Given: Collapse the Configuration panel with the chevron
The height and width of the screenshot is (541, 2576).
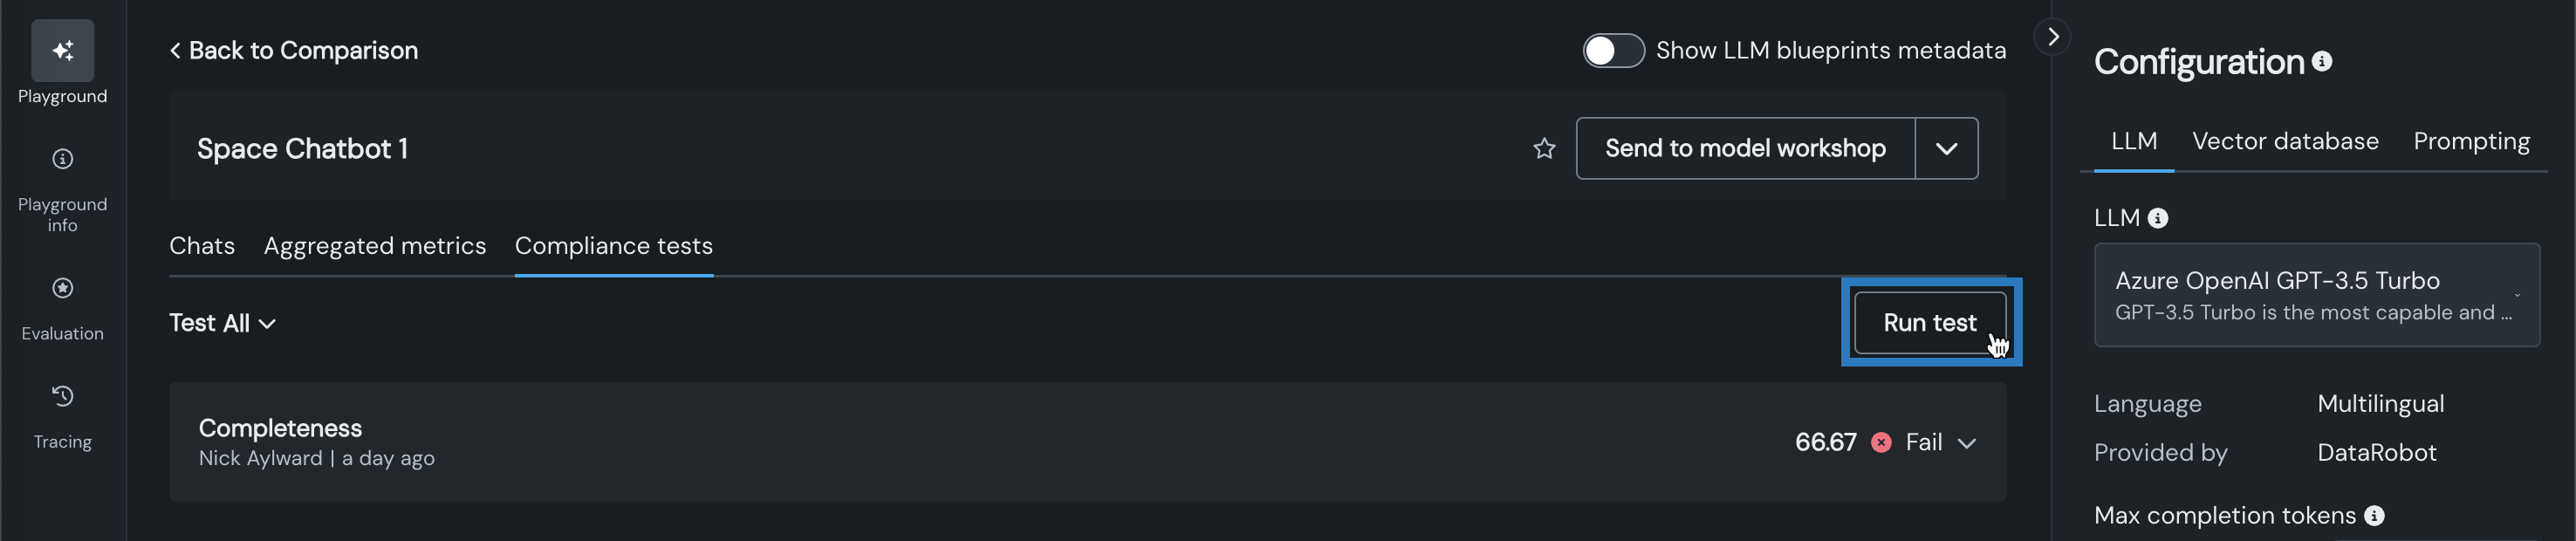Looking at the screenshot, I should click(x=2052, y=38).
